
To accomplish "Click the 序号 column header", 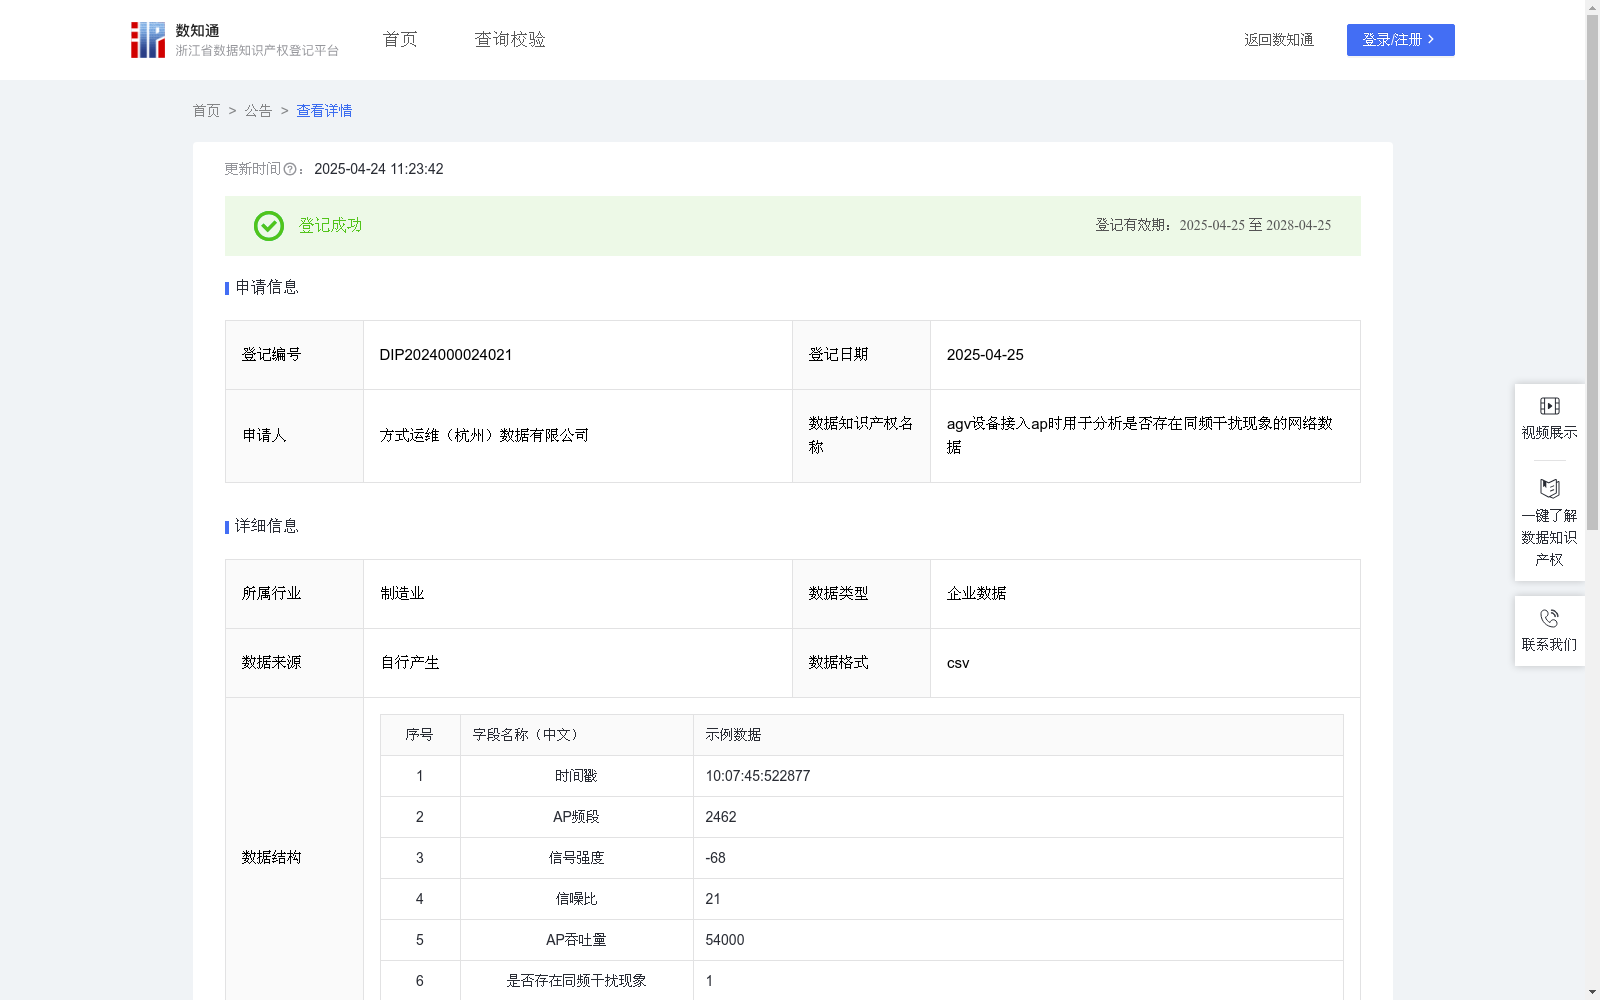I will 419,735.
